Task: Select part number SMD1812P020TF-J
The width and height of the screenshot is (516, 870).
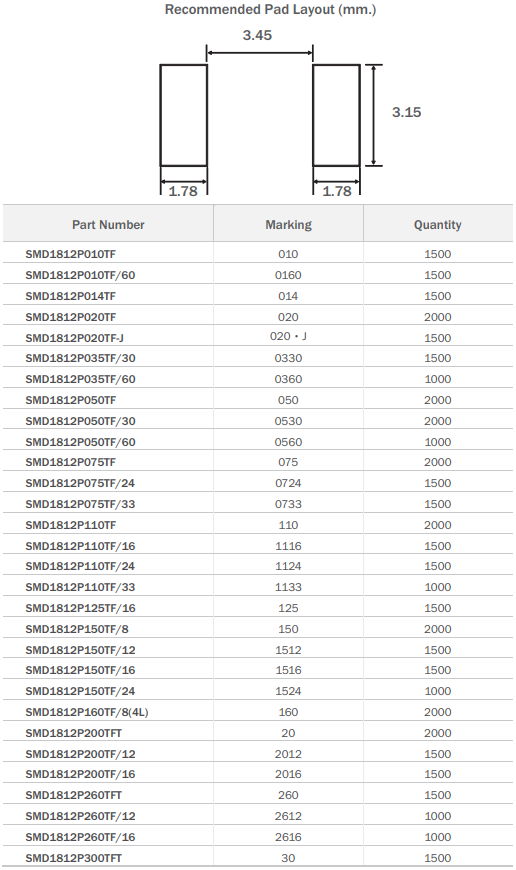Action: tap(74, 338)
